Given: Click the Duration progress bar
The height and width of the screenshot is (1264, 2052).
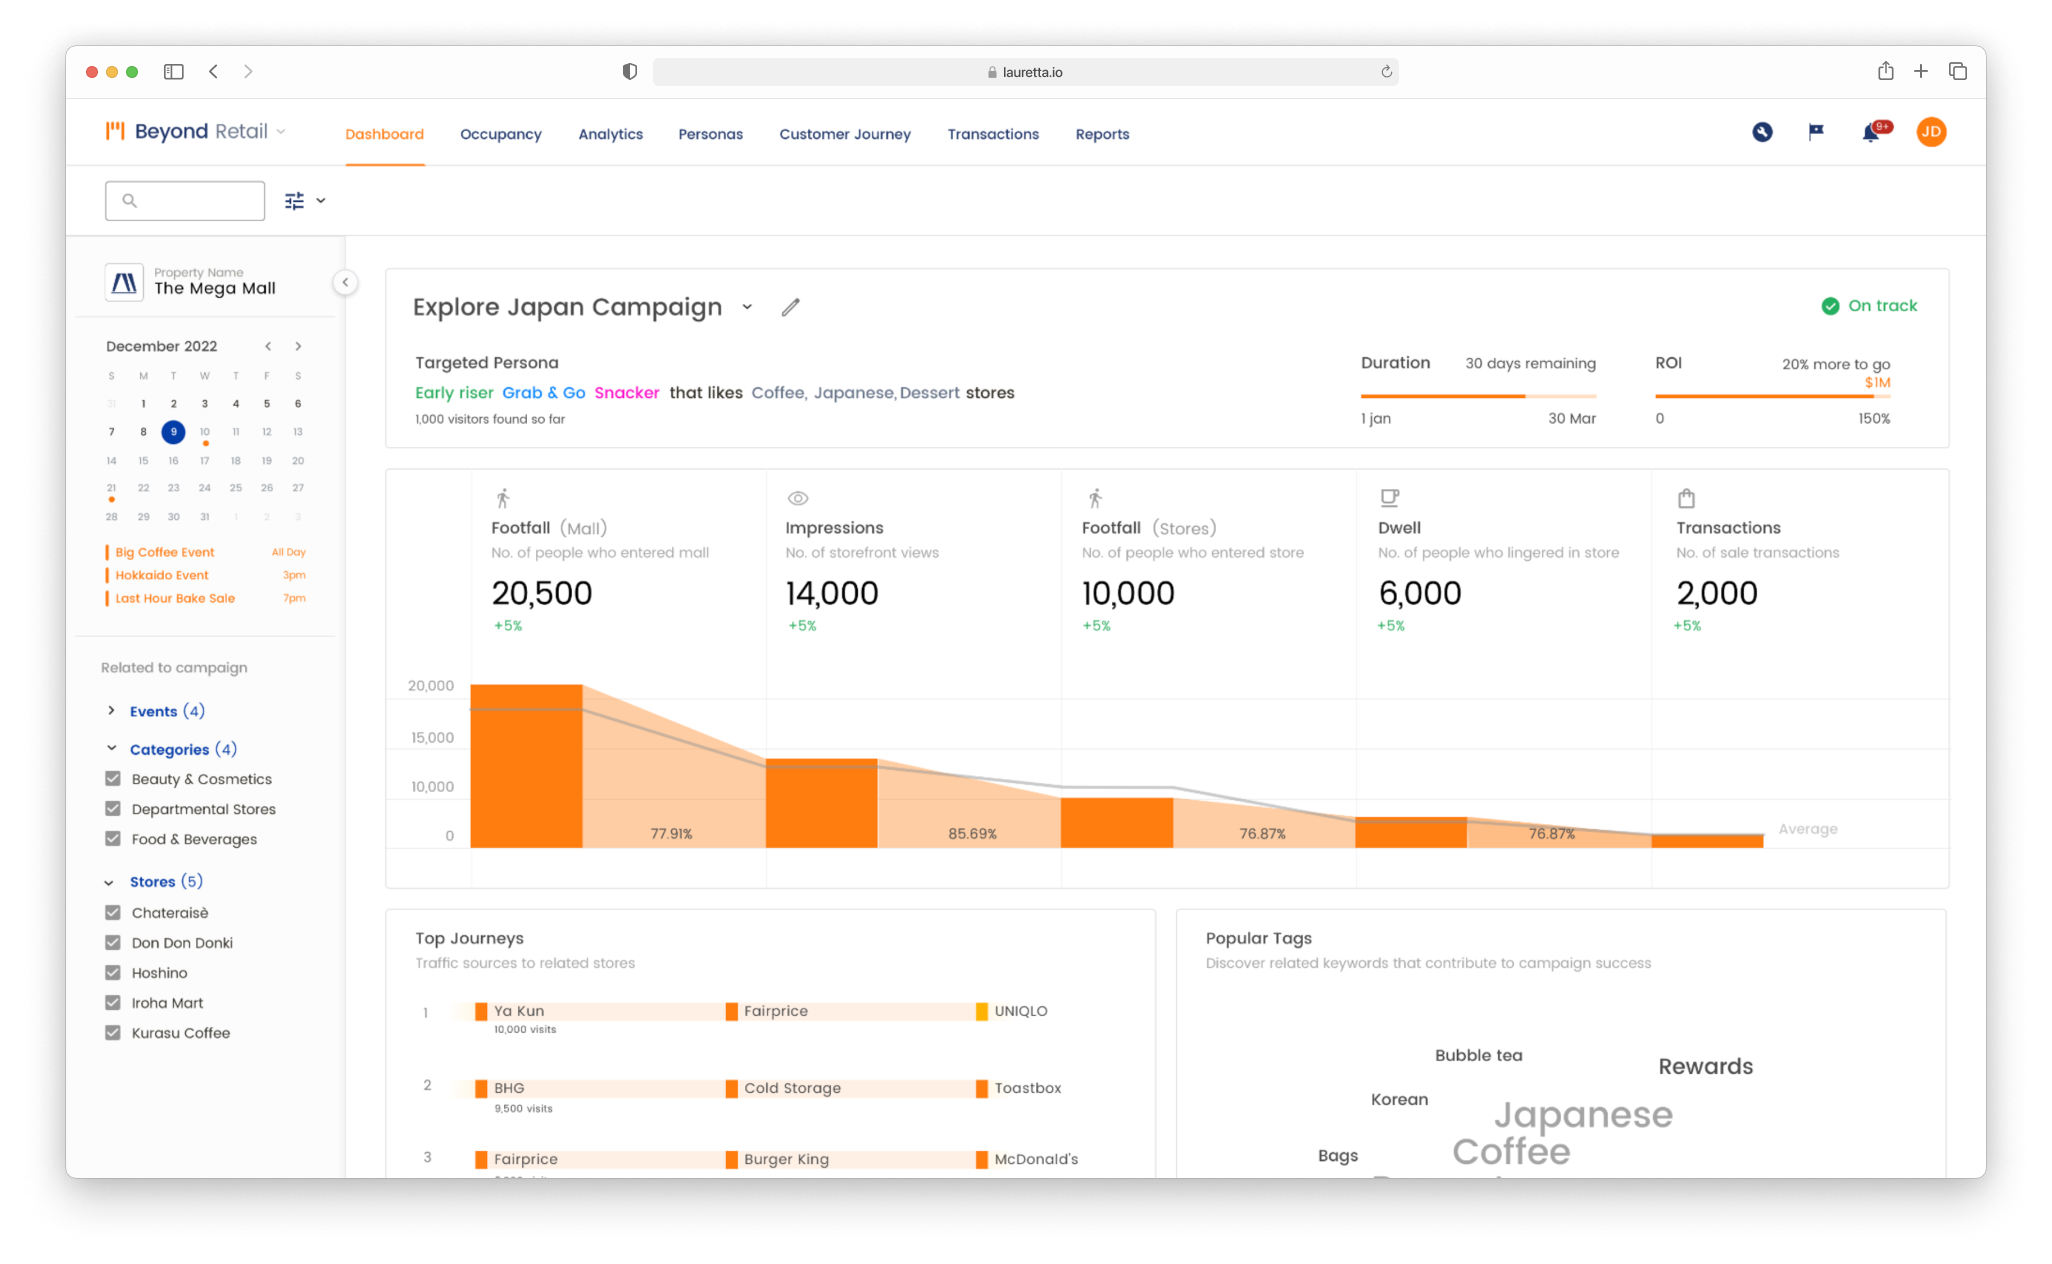Looking at the screenshot, I should (x=1477, y=396).
